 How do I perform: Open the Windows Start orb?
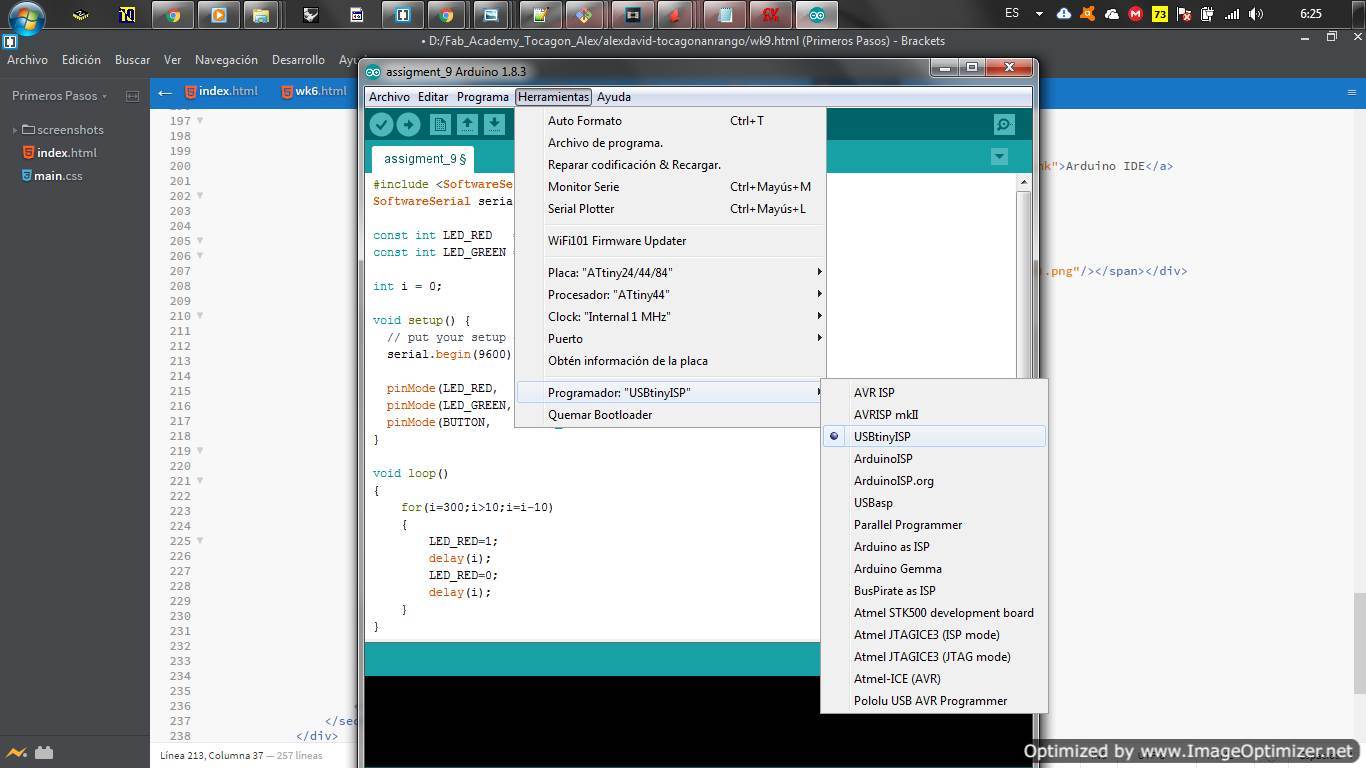pyautogui.click(x=25, y=17)
